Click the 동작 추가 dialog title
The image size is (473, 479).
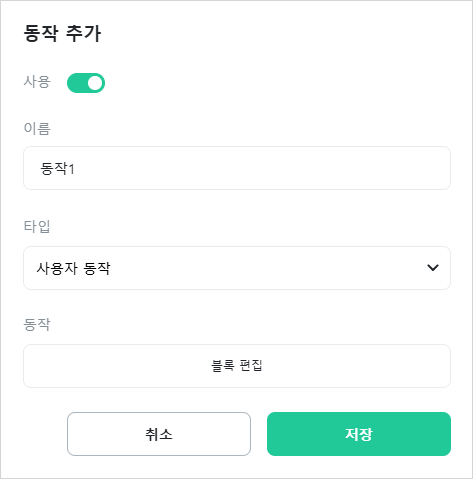click(62, 33)
